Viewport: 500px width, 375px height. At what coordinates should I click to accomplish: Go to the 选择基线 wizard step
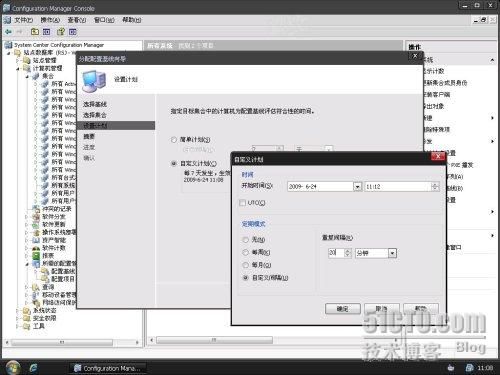[95, 104]
